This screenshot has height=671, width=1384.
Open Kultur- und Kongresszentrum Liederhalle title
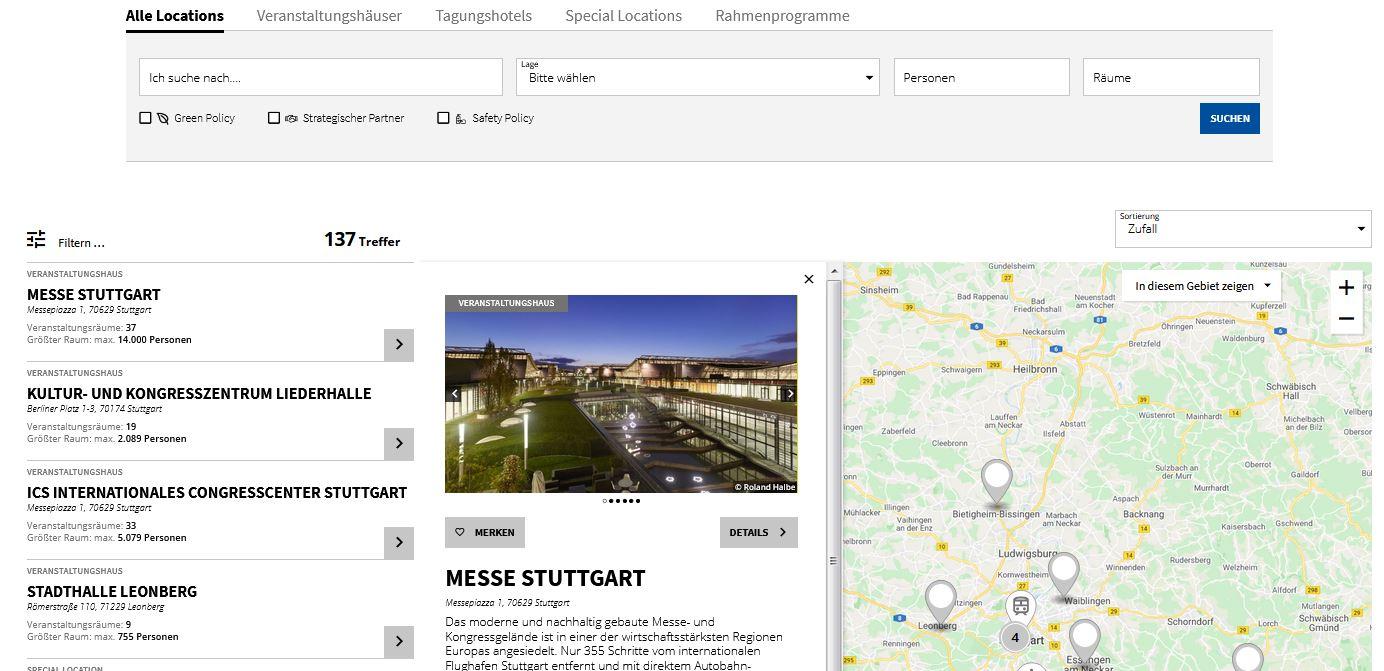(199, 394)
